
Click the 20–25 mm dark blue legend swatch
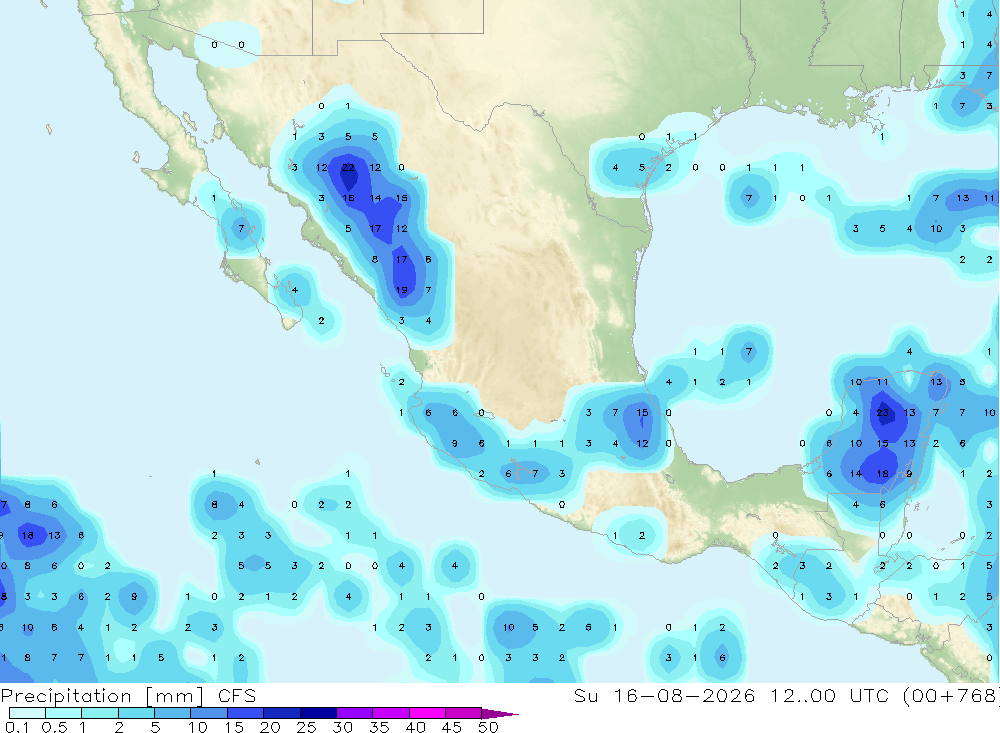click(x=282, y=713)
